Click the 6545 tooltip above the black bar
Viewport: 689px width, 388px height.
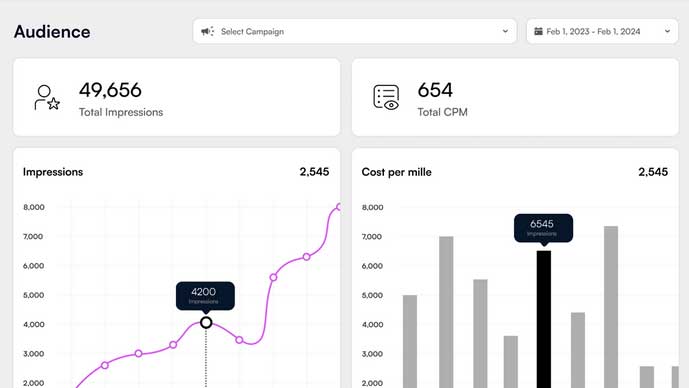tap(544, 228)
